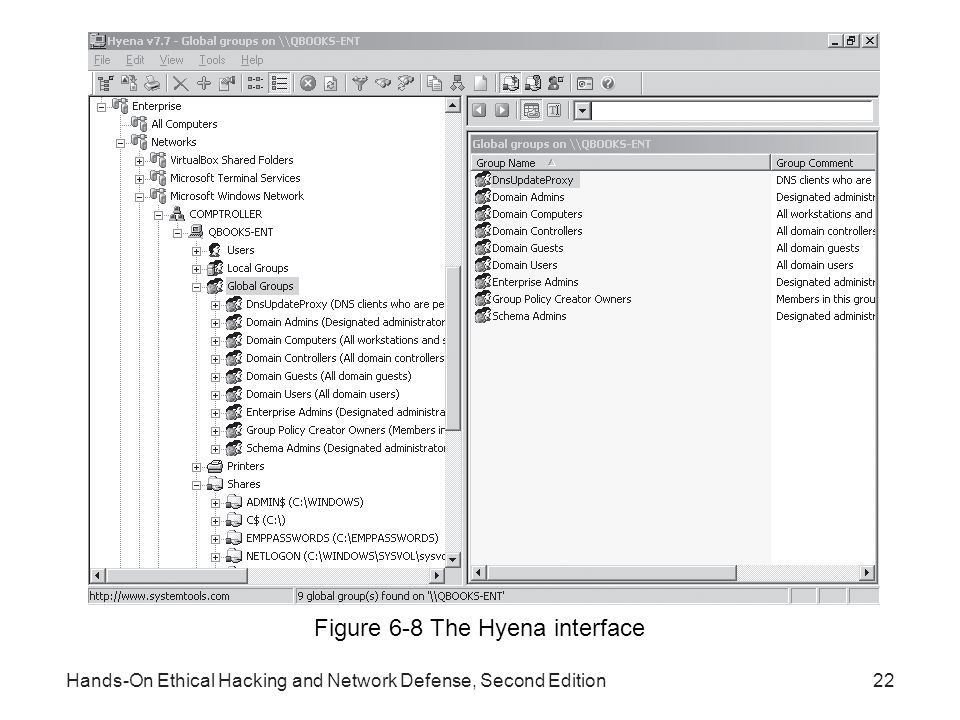The width and height of the screenshot is (960, 720).
Task: Expand the VirtualBox Shared Folders node
Action: tap(140, 161)
